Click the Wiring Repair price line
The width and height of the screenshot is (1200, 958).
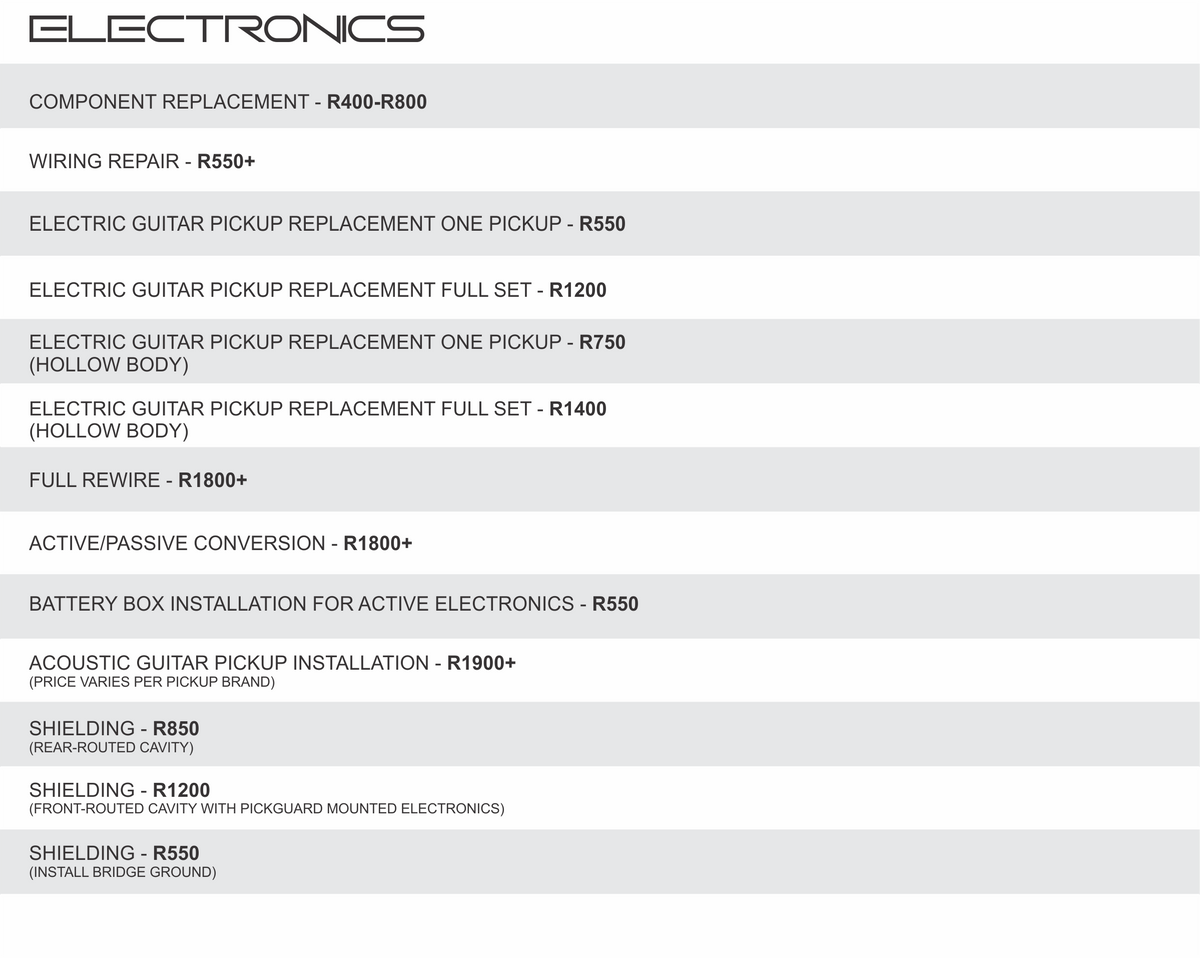(142, 161)
